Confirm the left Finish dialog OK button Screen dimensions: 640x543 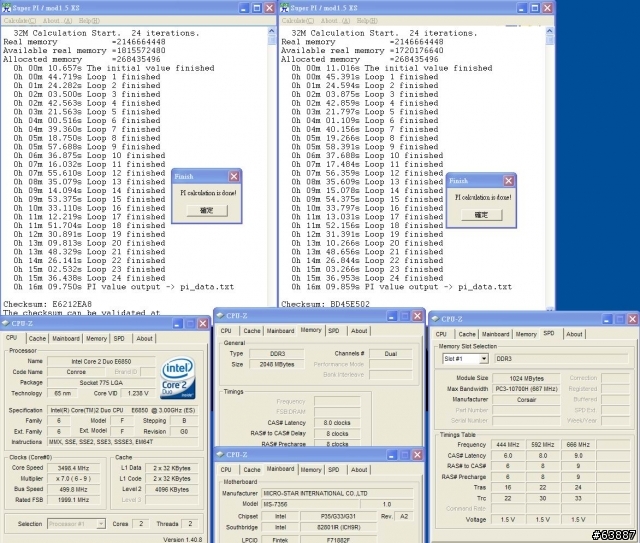(x=207, y=210)
